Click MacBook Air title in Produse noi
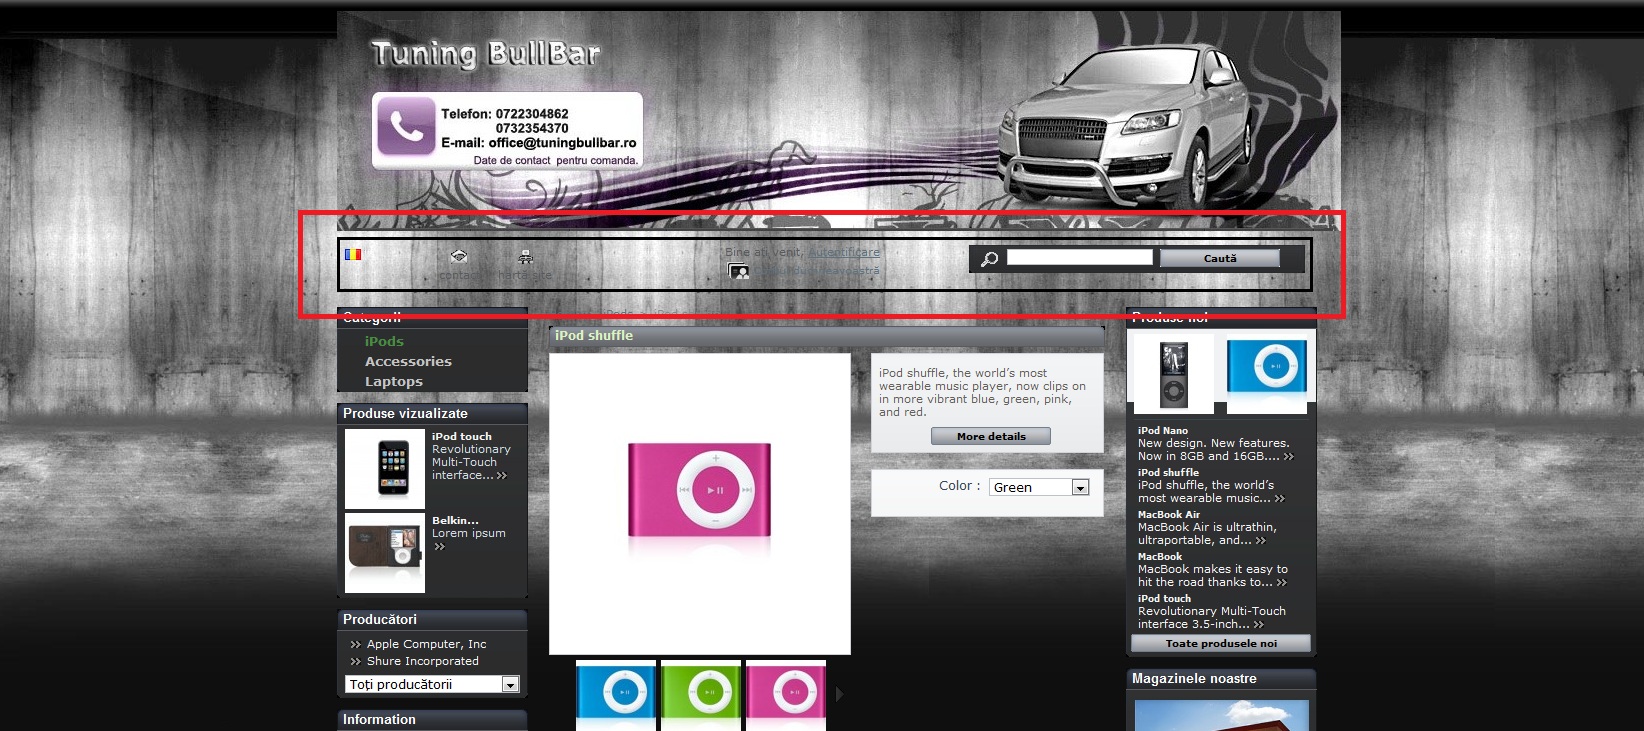 click(x=1169, y=515)
